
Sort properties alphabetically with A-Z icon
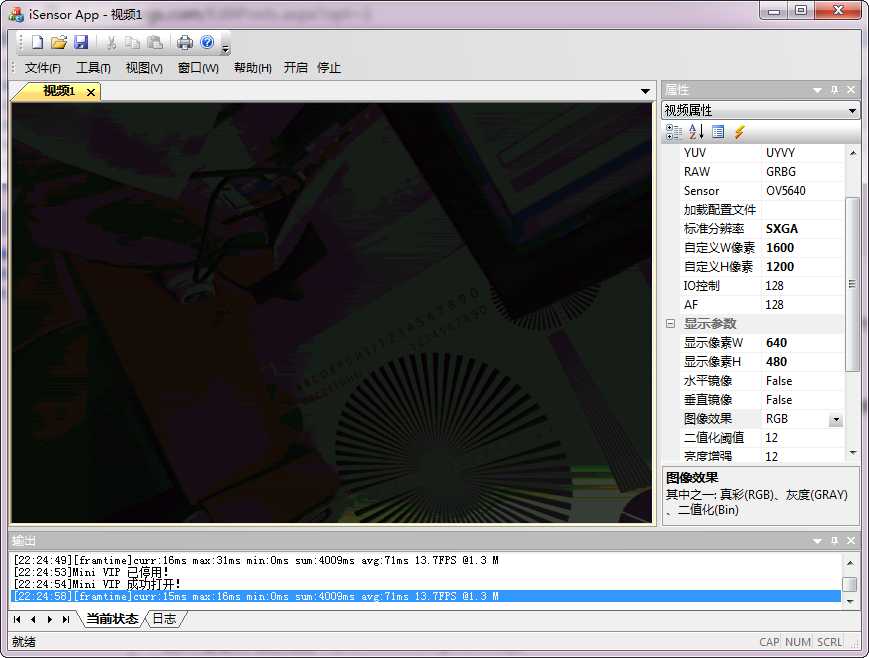pyautogui.click(x=696, y=132)
